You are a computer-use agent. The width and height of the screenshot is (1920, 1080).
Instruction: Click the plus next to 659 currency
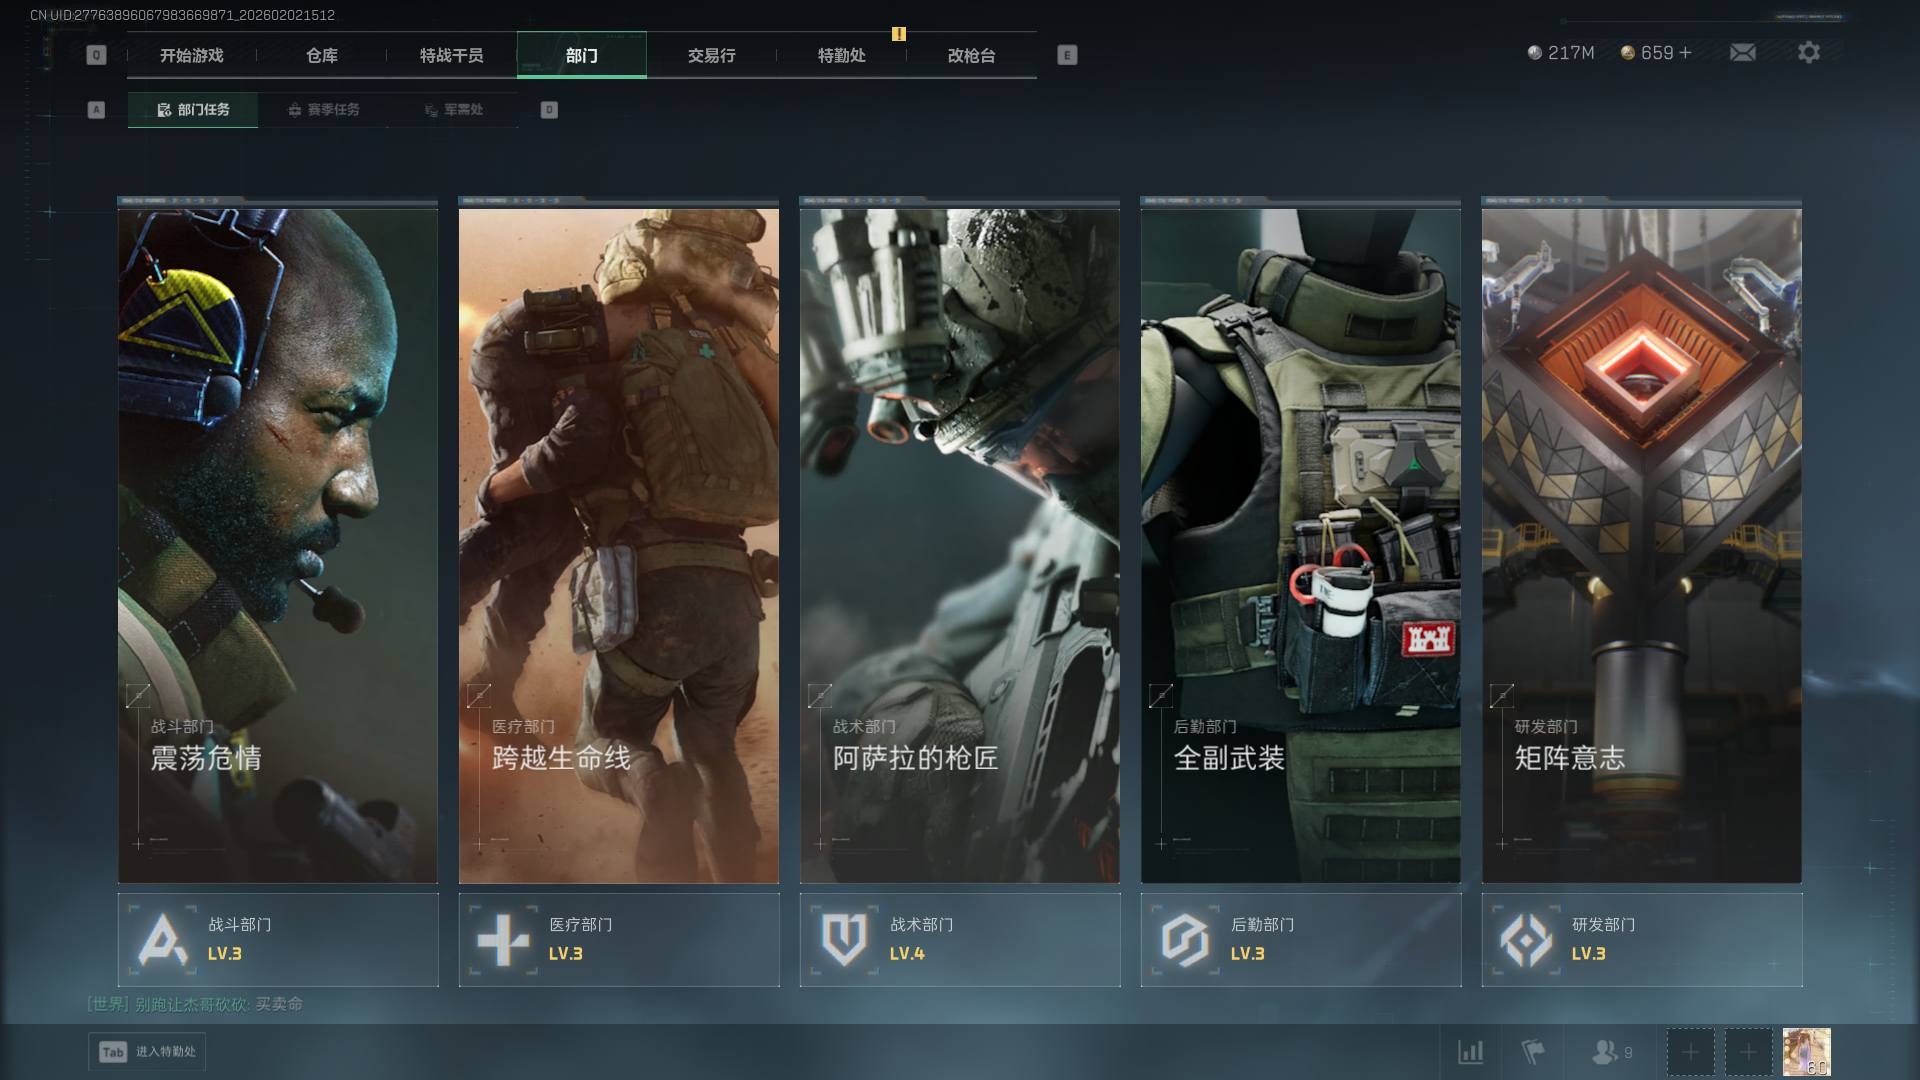point(1686,52)
